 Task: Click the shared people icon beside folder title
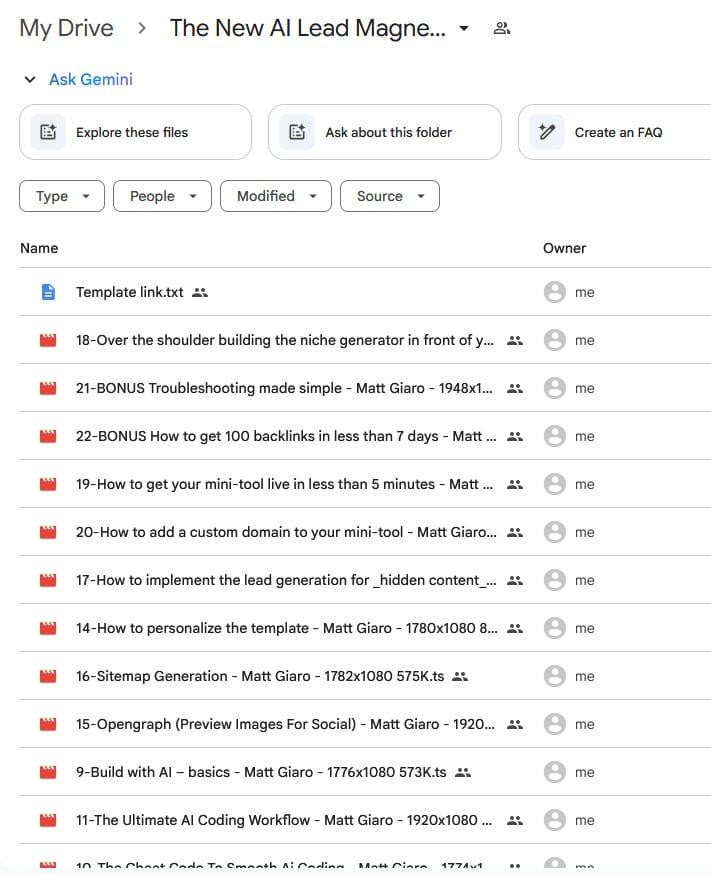502,28
